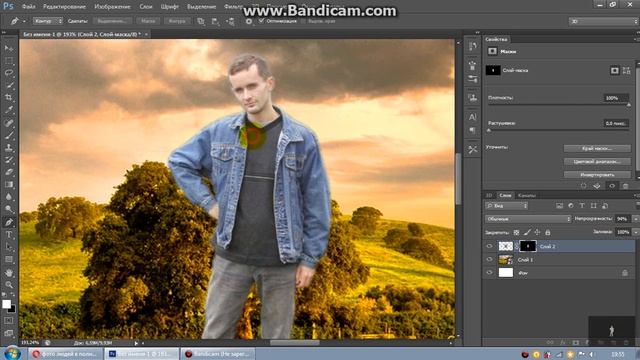Open the Редактирование menu

[64, 7]
